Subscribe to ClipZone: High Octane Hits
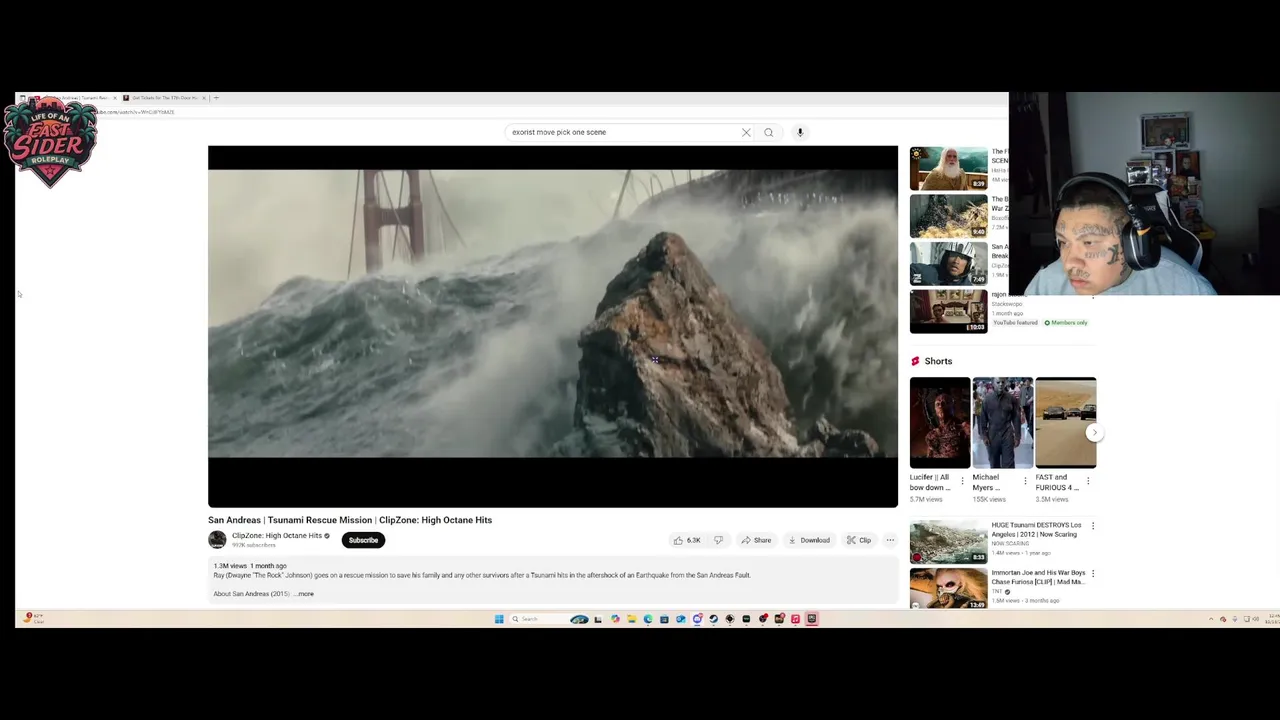Viewport: 1280px width, 720px height. tap(363, 540)
